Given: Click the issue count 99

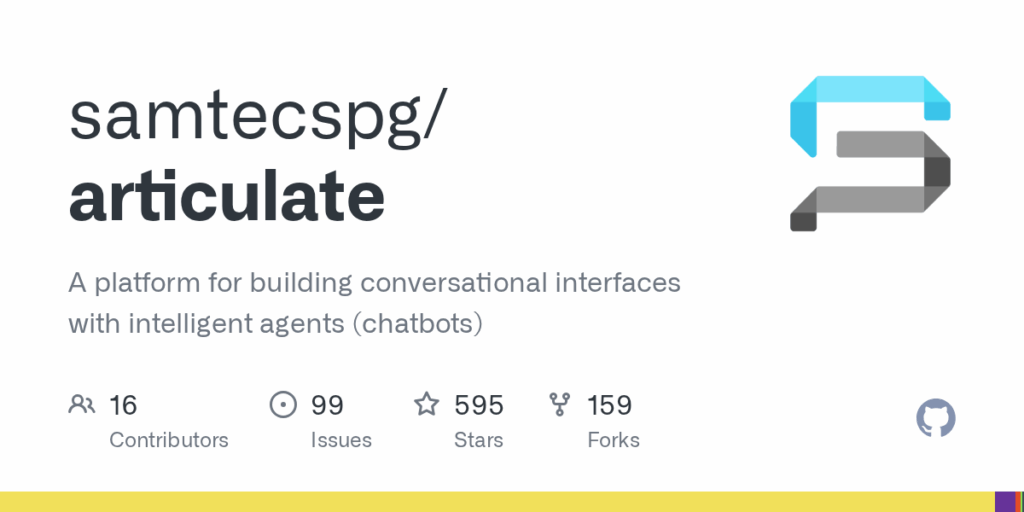Looking at the screenshot, I should tap(327, 405).
